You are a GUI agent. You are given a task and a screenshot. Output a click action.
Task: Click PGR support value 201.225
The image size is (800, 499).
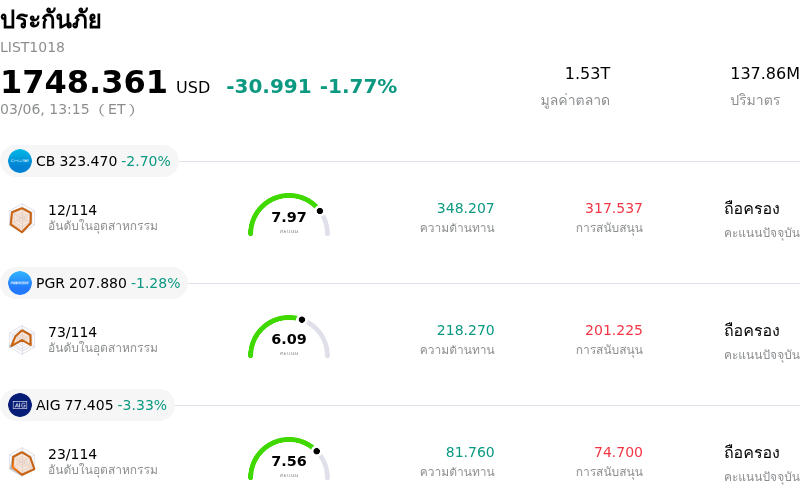pyautogui.click(x=613, y=330)
